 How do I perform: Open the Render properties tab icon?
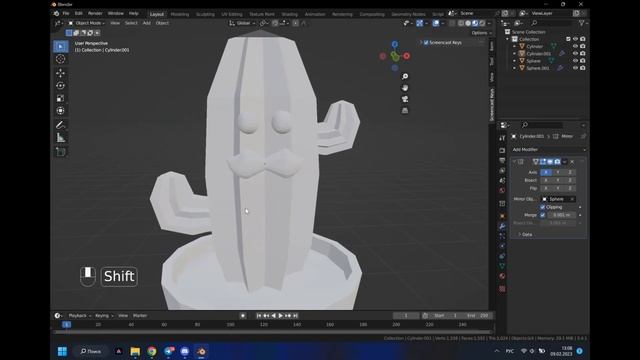[x=502, y=151]
